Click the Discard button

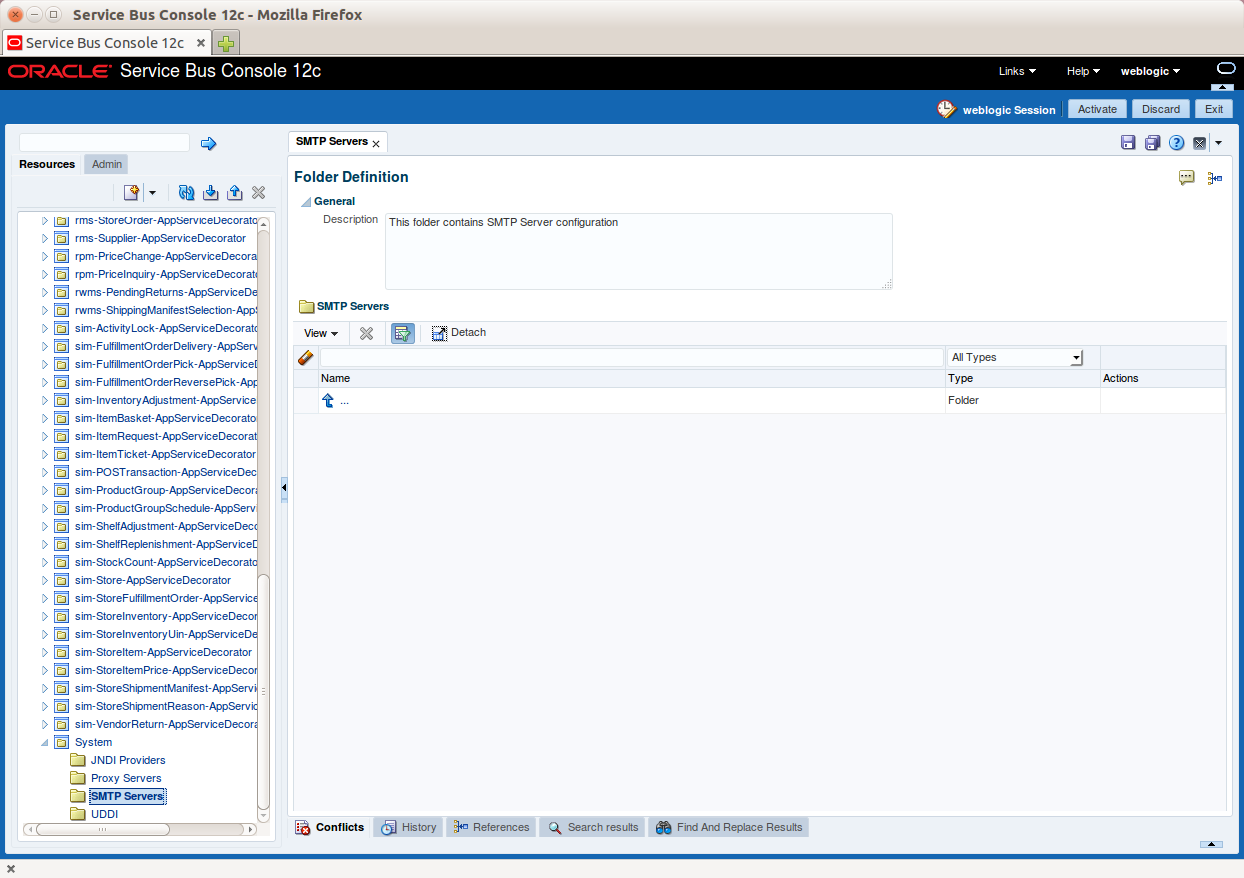pyautogui.click(x=1161, y=109)
